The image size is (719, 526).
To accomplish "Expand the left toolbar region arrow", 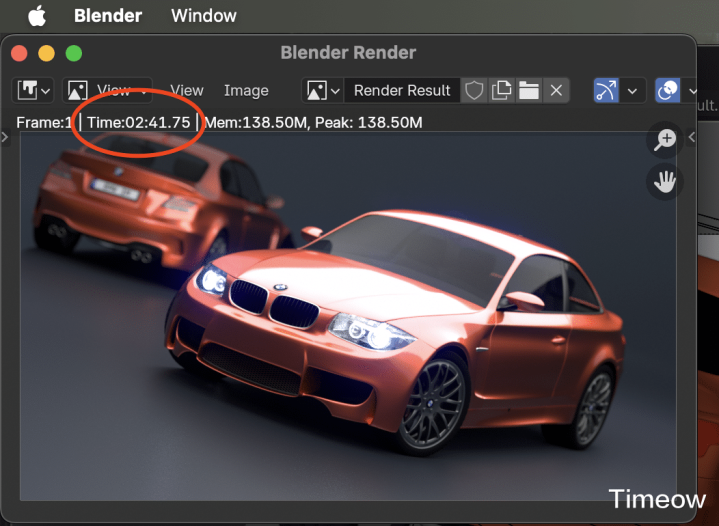I will (5, 137).
